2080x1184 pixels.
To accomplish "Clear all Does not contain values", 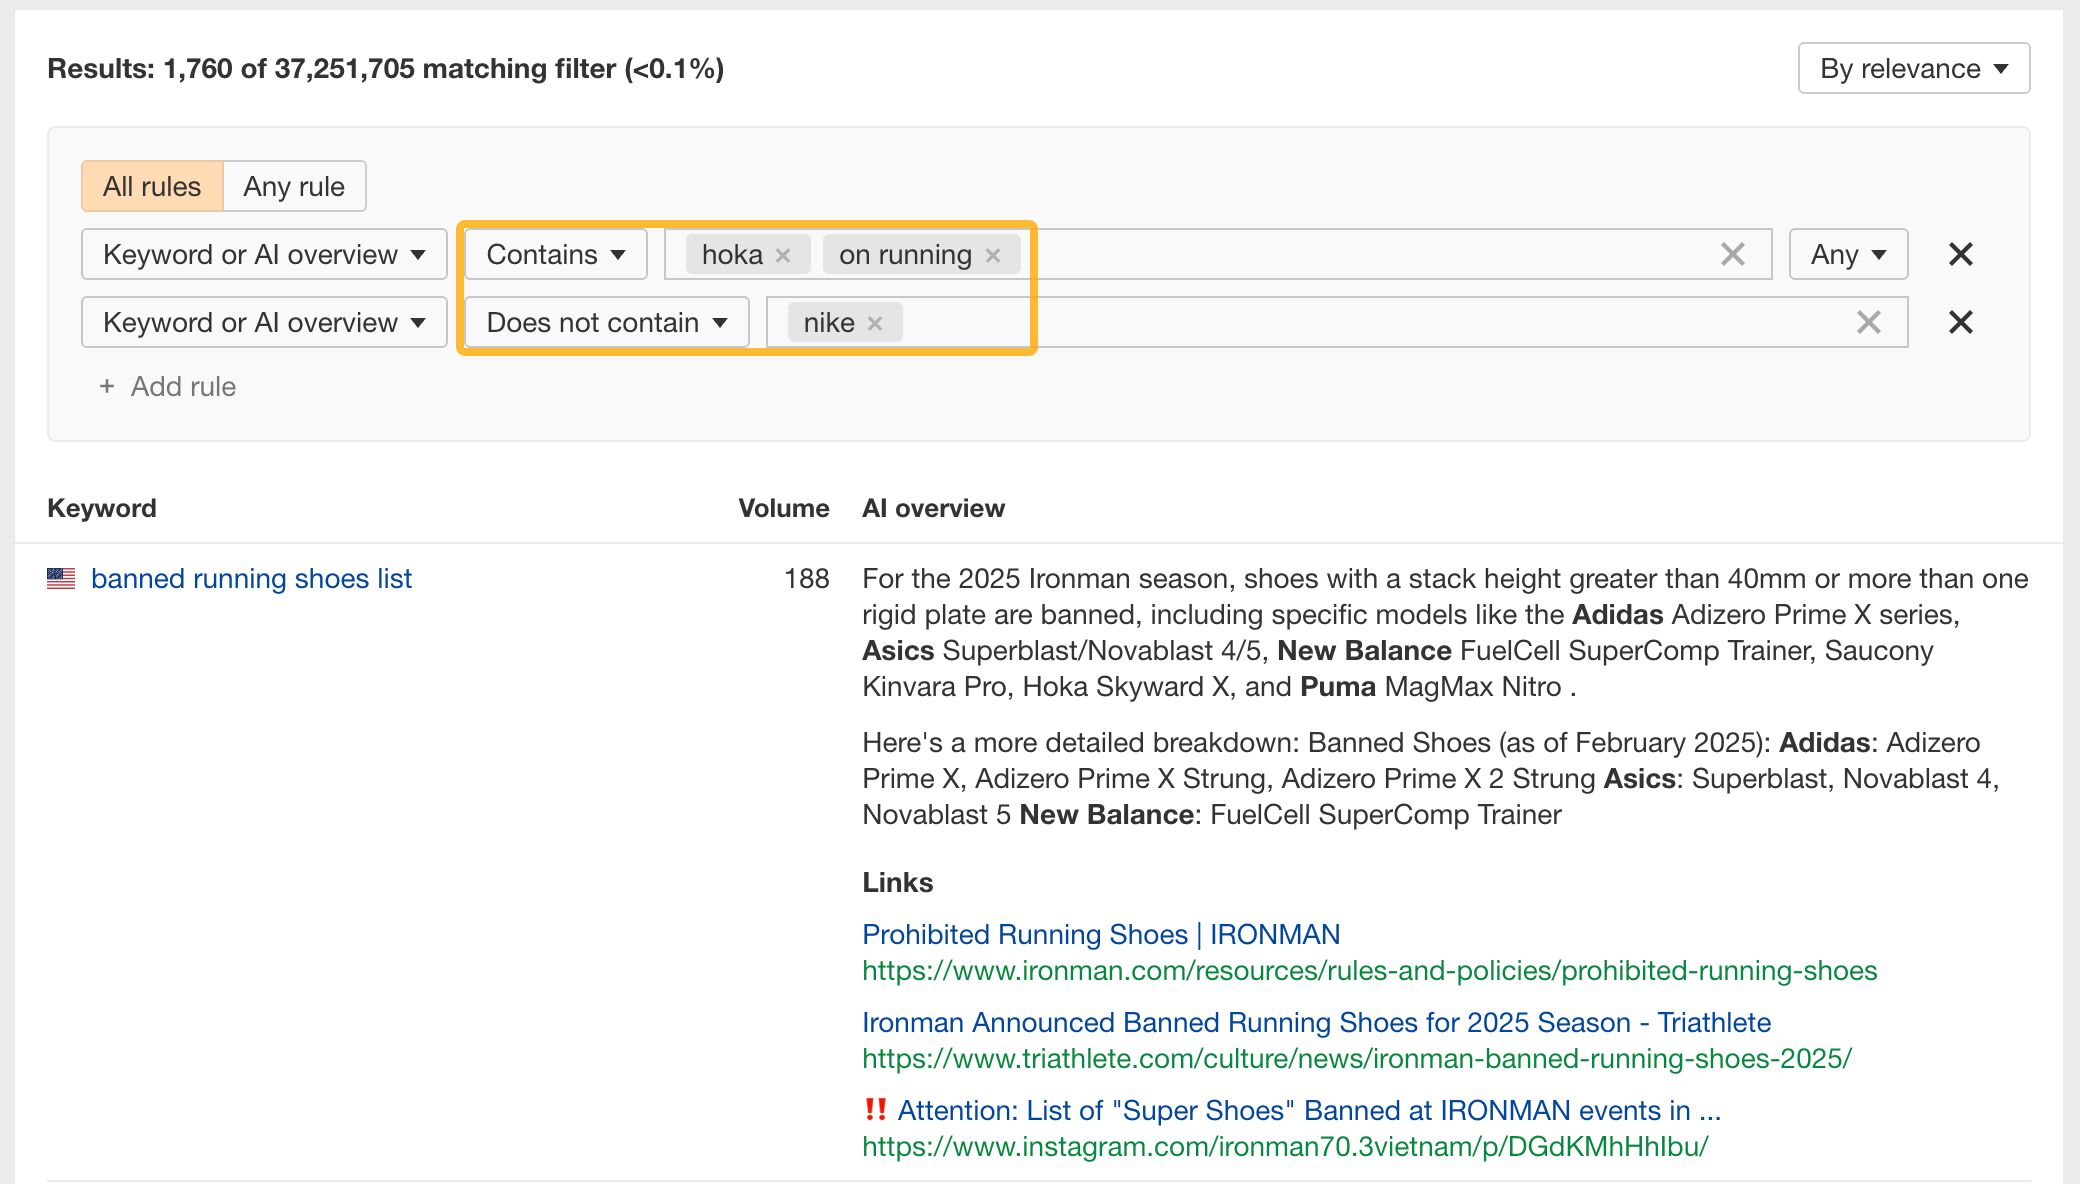I will pyautogui.click(x=1868, y=322).
